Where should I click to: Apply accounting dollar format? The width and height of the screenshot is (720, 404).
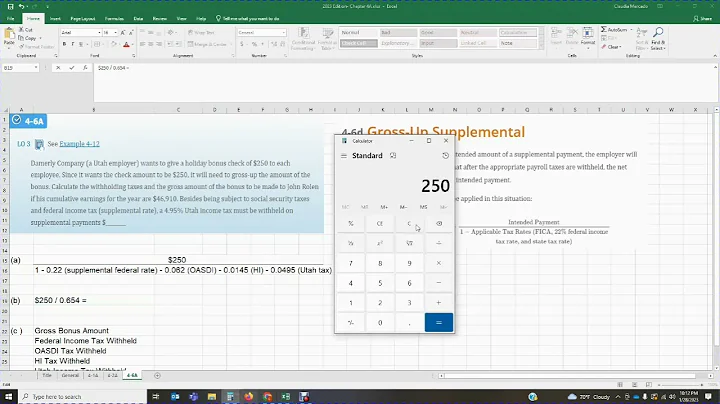pos(242,45)
